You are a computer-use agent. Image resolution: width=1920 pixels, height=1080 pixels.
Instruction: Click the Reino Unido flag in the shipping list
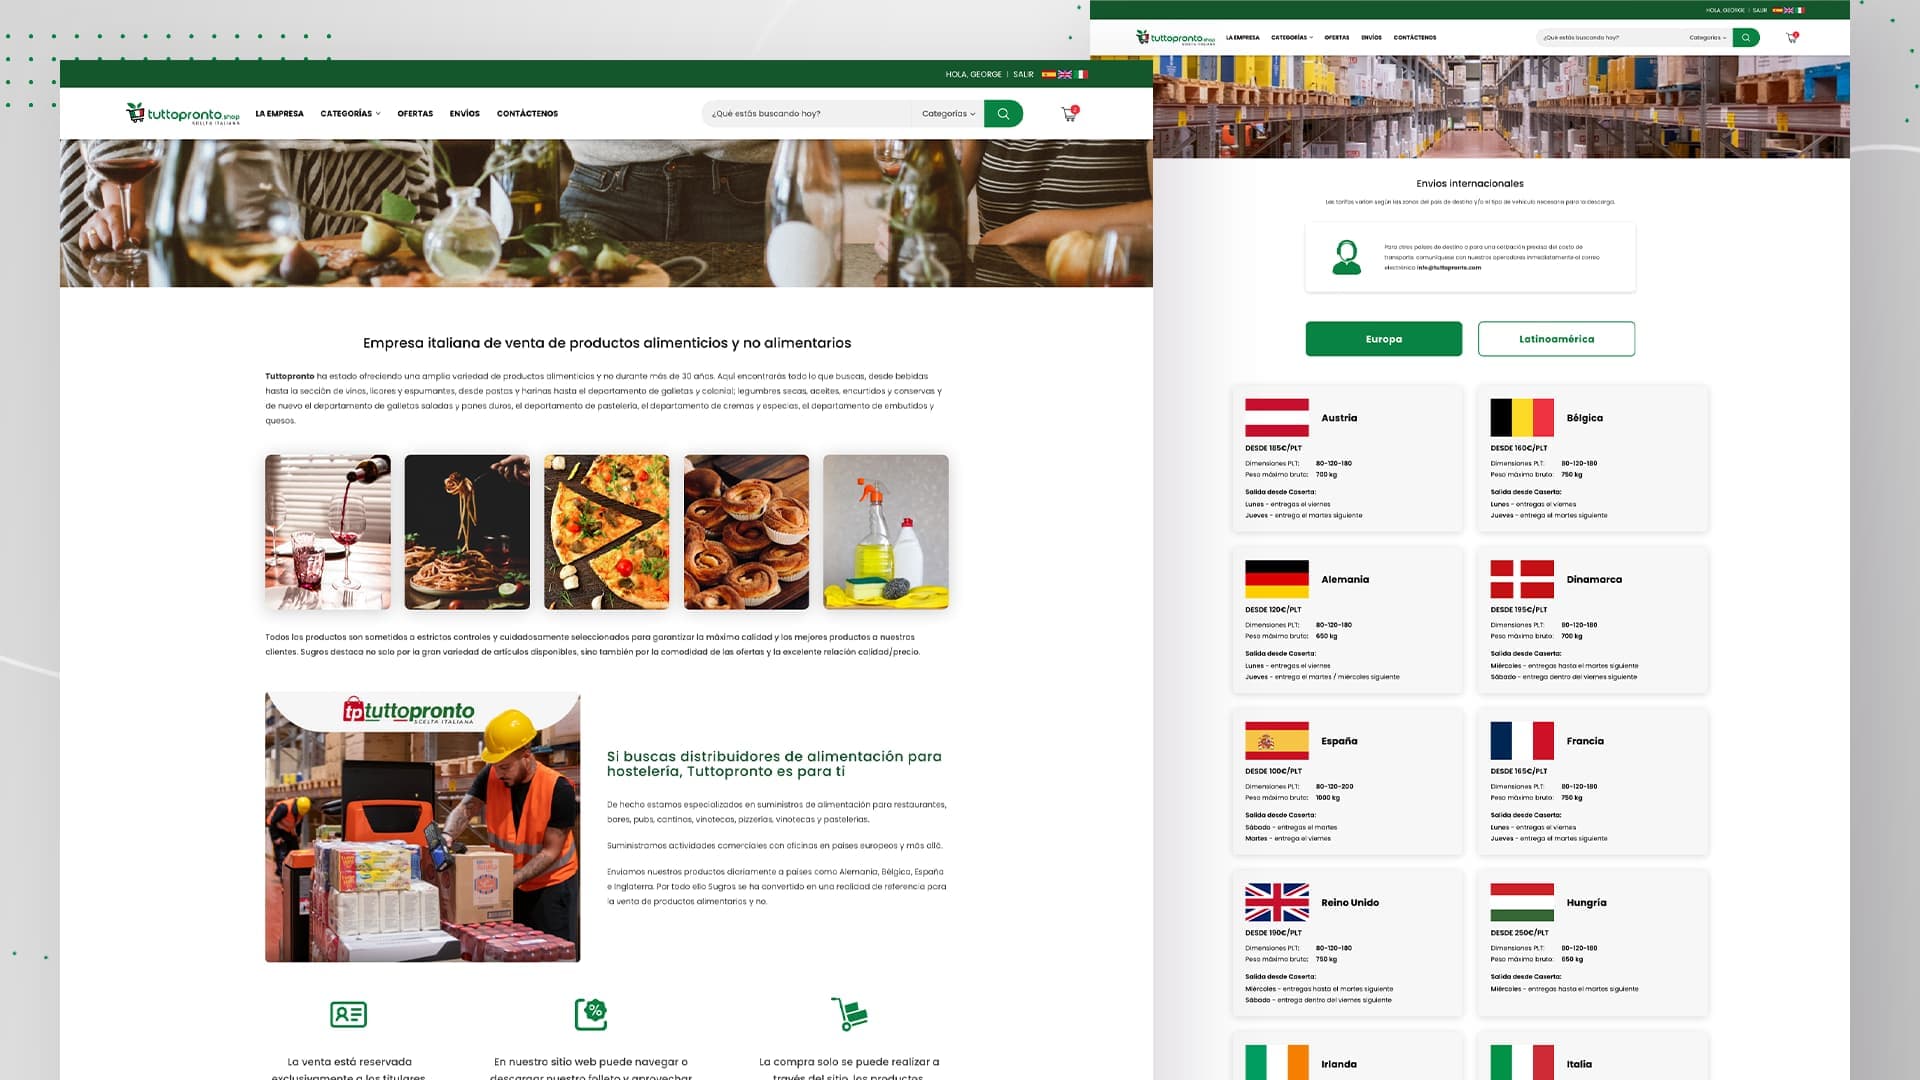(1277, 902)
